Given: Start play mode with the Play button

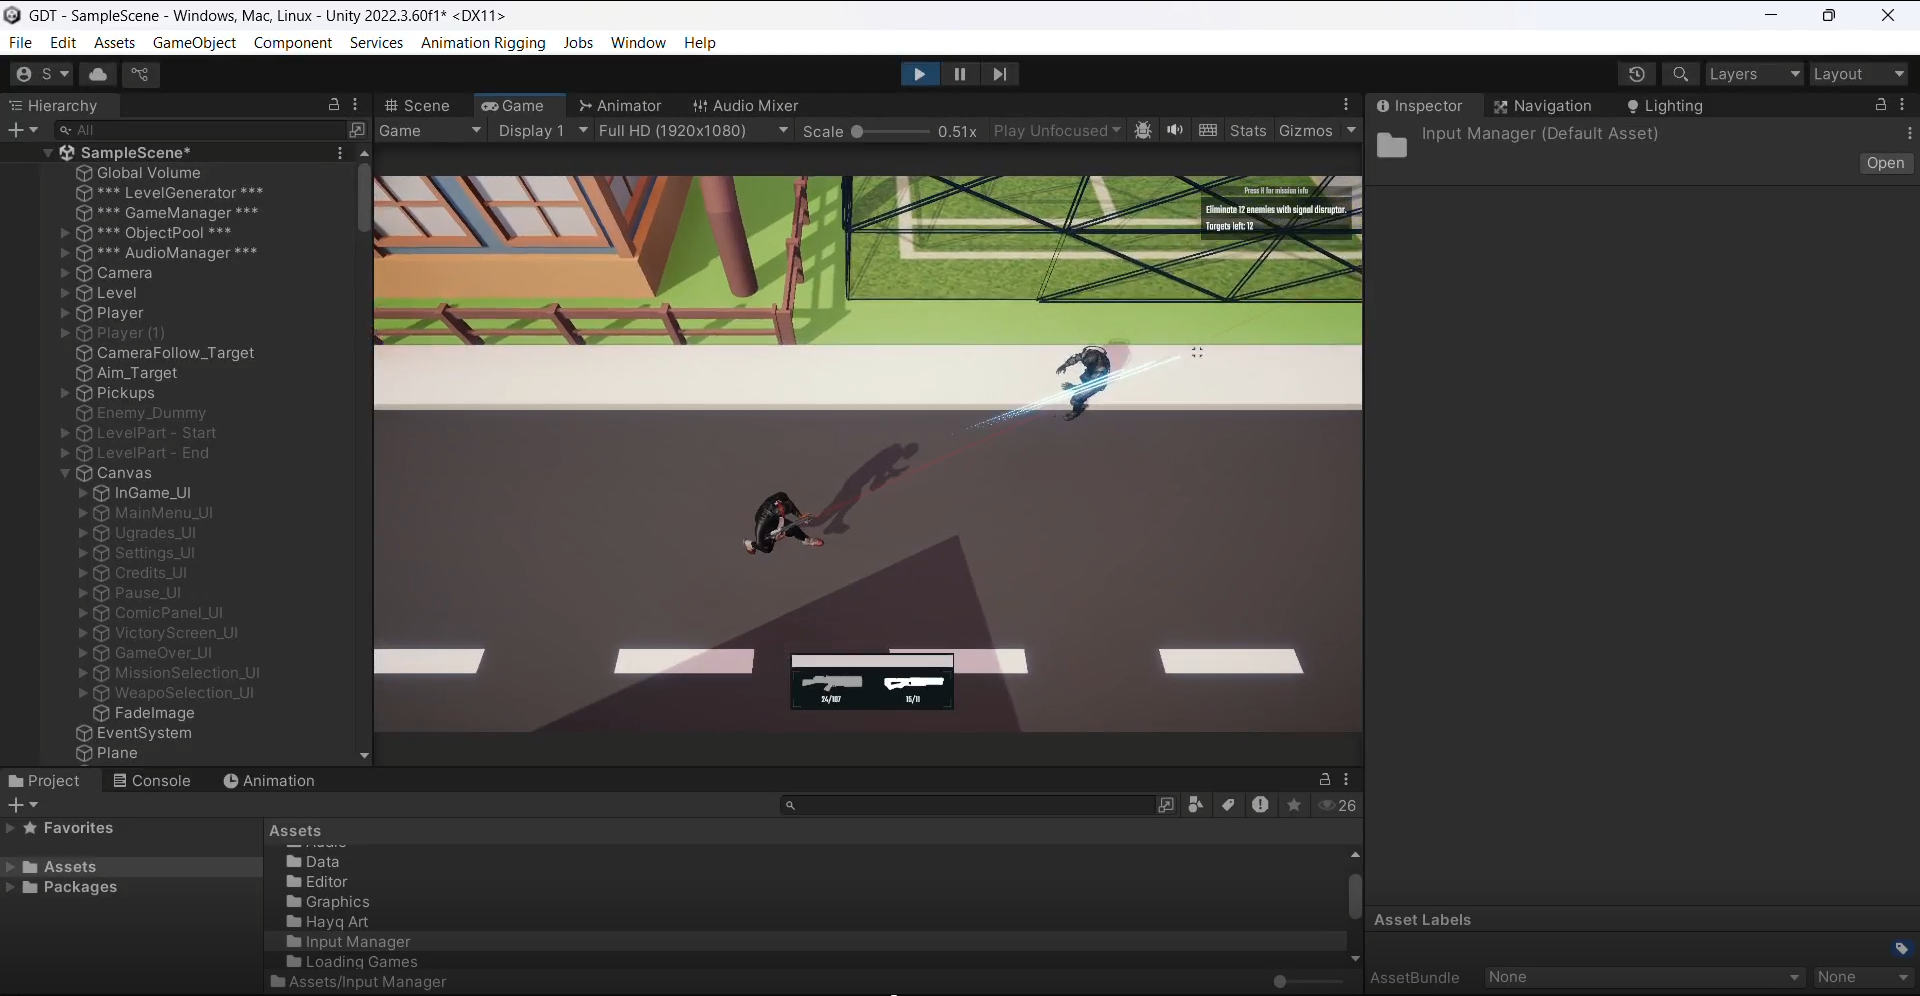Looking at the screenshot, I should pyautogui.click(x=919, y=74).
